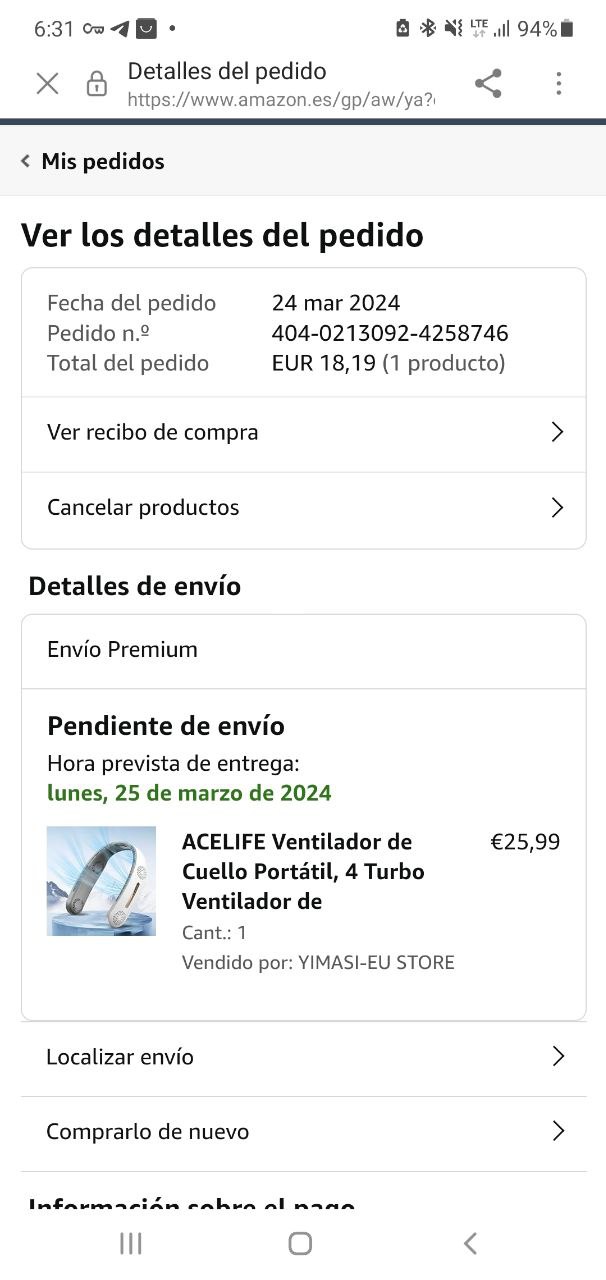Open ACELIFE Ventilador de Cuello product title
Image resolution: width=606 pixels, height=1280 pixels.
coord(303,871)
